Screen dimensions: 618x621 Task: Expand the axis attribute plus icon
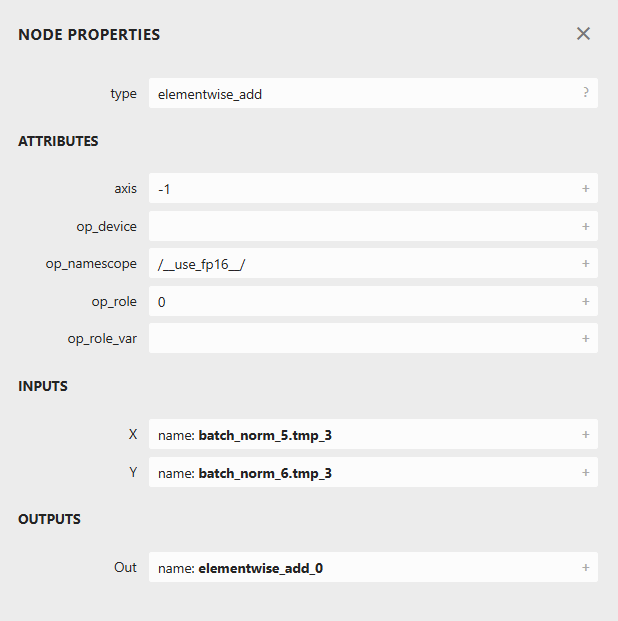pos(585,188)
